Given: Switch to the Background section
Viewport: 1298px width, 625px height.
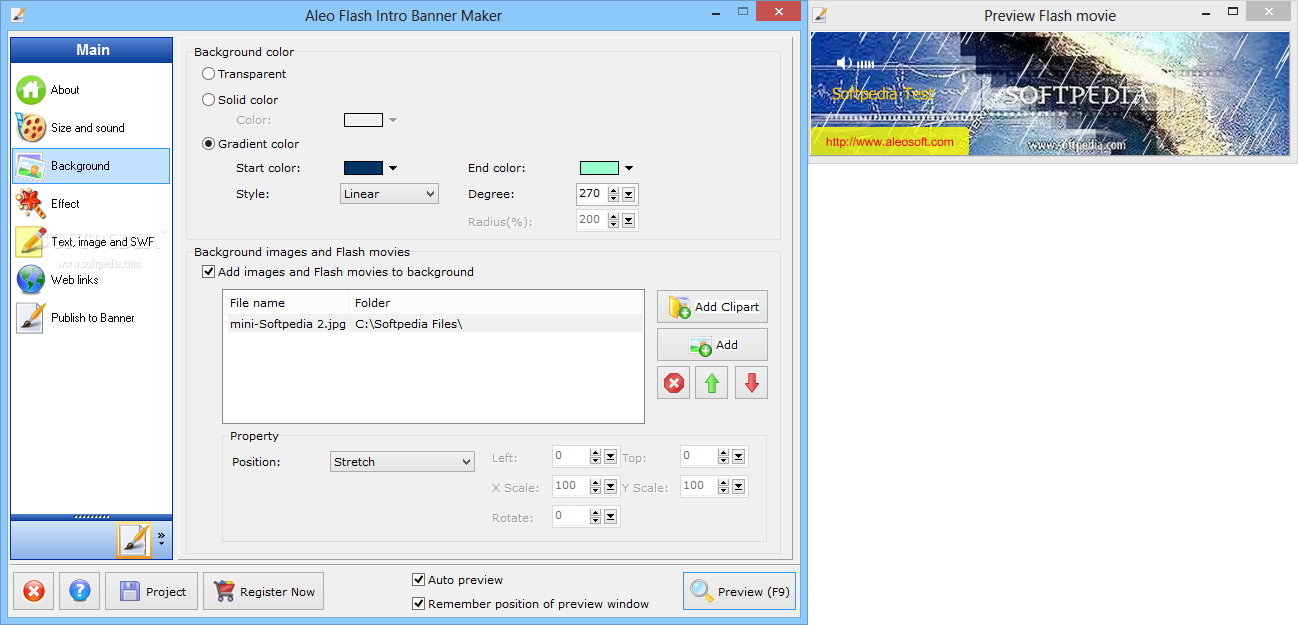Looking at the screenshot, I should (91, 166).
